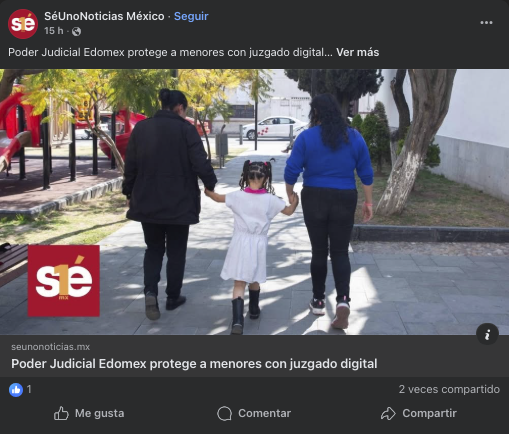The width and height of the screenshot is (509, 434).
Task: Open the seunonoticias.mx domain link
Action: (51, 347)
